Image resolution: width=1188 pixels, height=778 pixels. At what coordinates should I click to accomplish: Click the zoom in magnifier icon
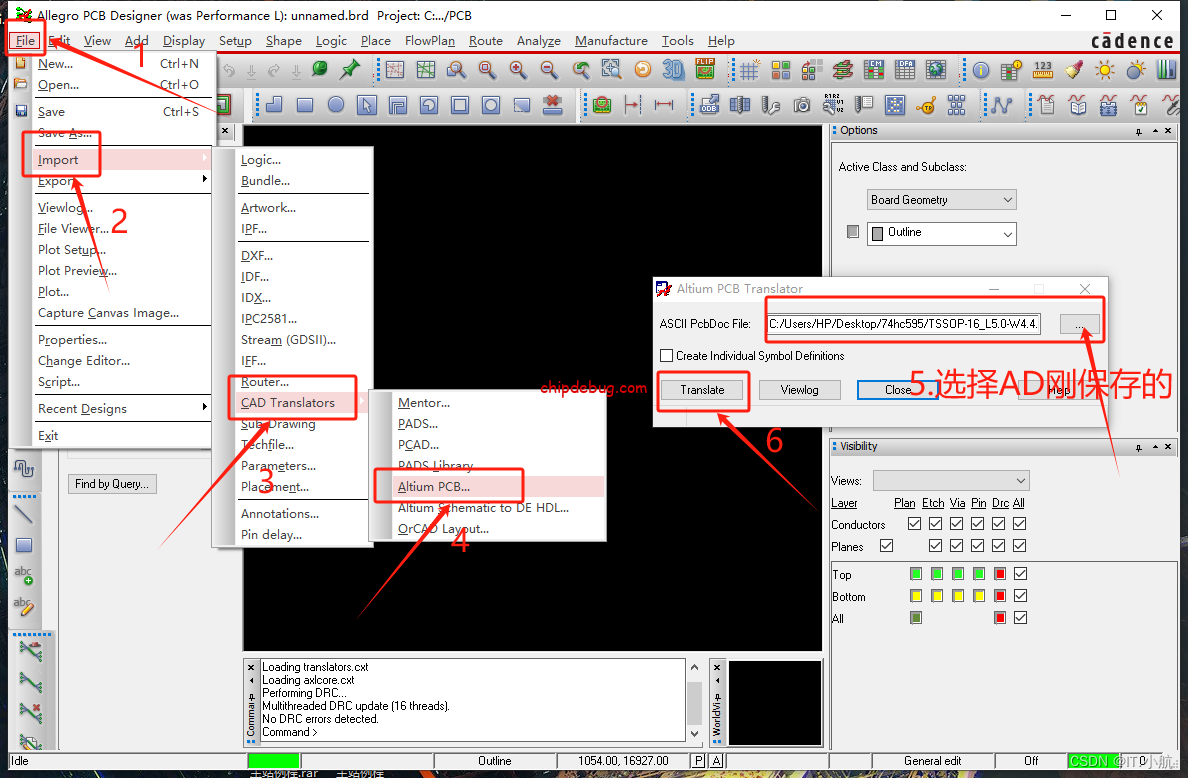tap(518, 70)
